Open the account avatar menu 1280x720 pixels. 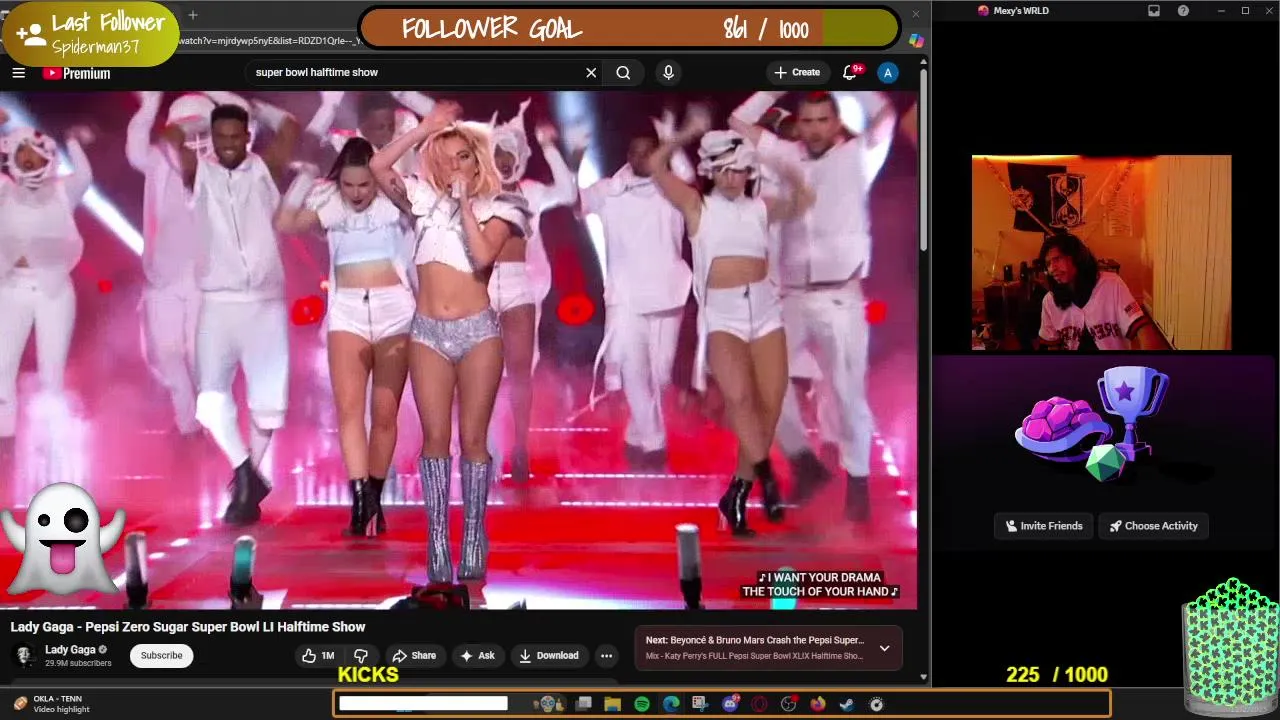coord(887,72)
